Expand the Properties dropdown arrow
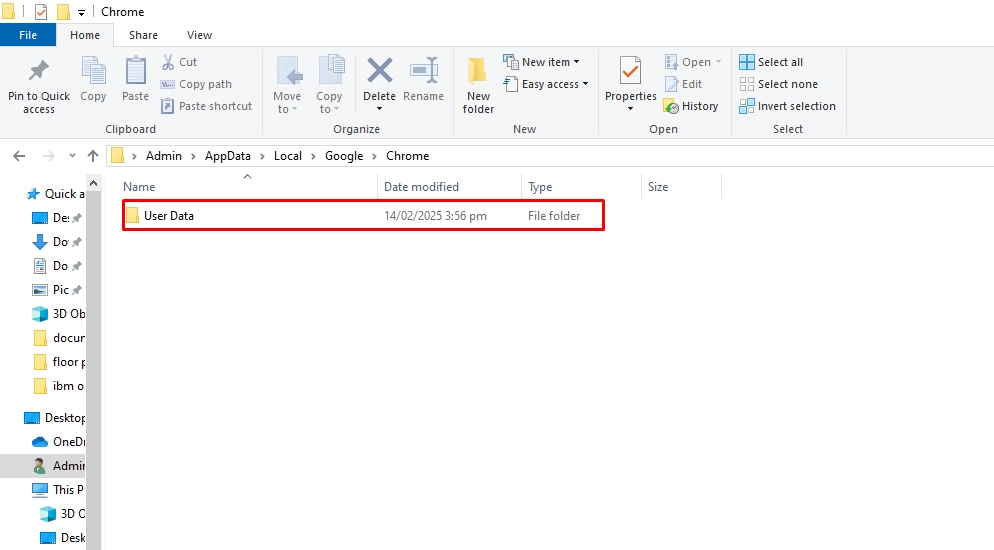This screenshot has height=550, width=994. 630,109
